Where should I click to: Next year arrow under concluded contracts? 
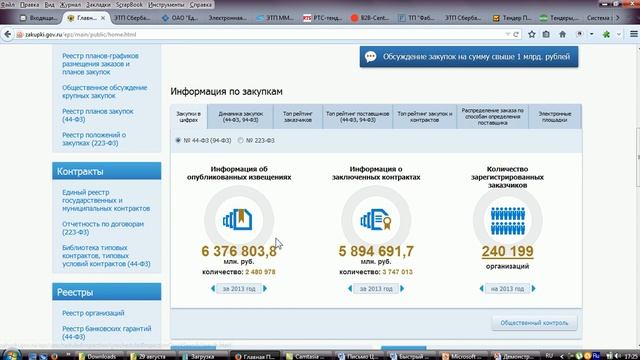(402, 289)
